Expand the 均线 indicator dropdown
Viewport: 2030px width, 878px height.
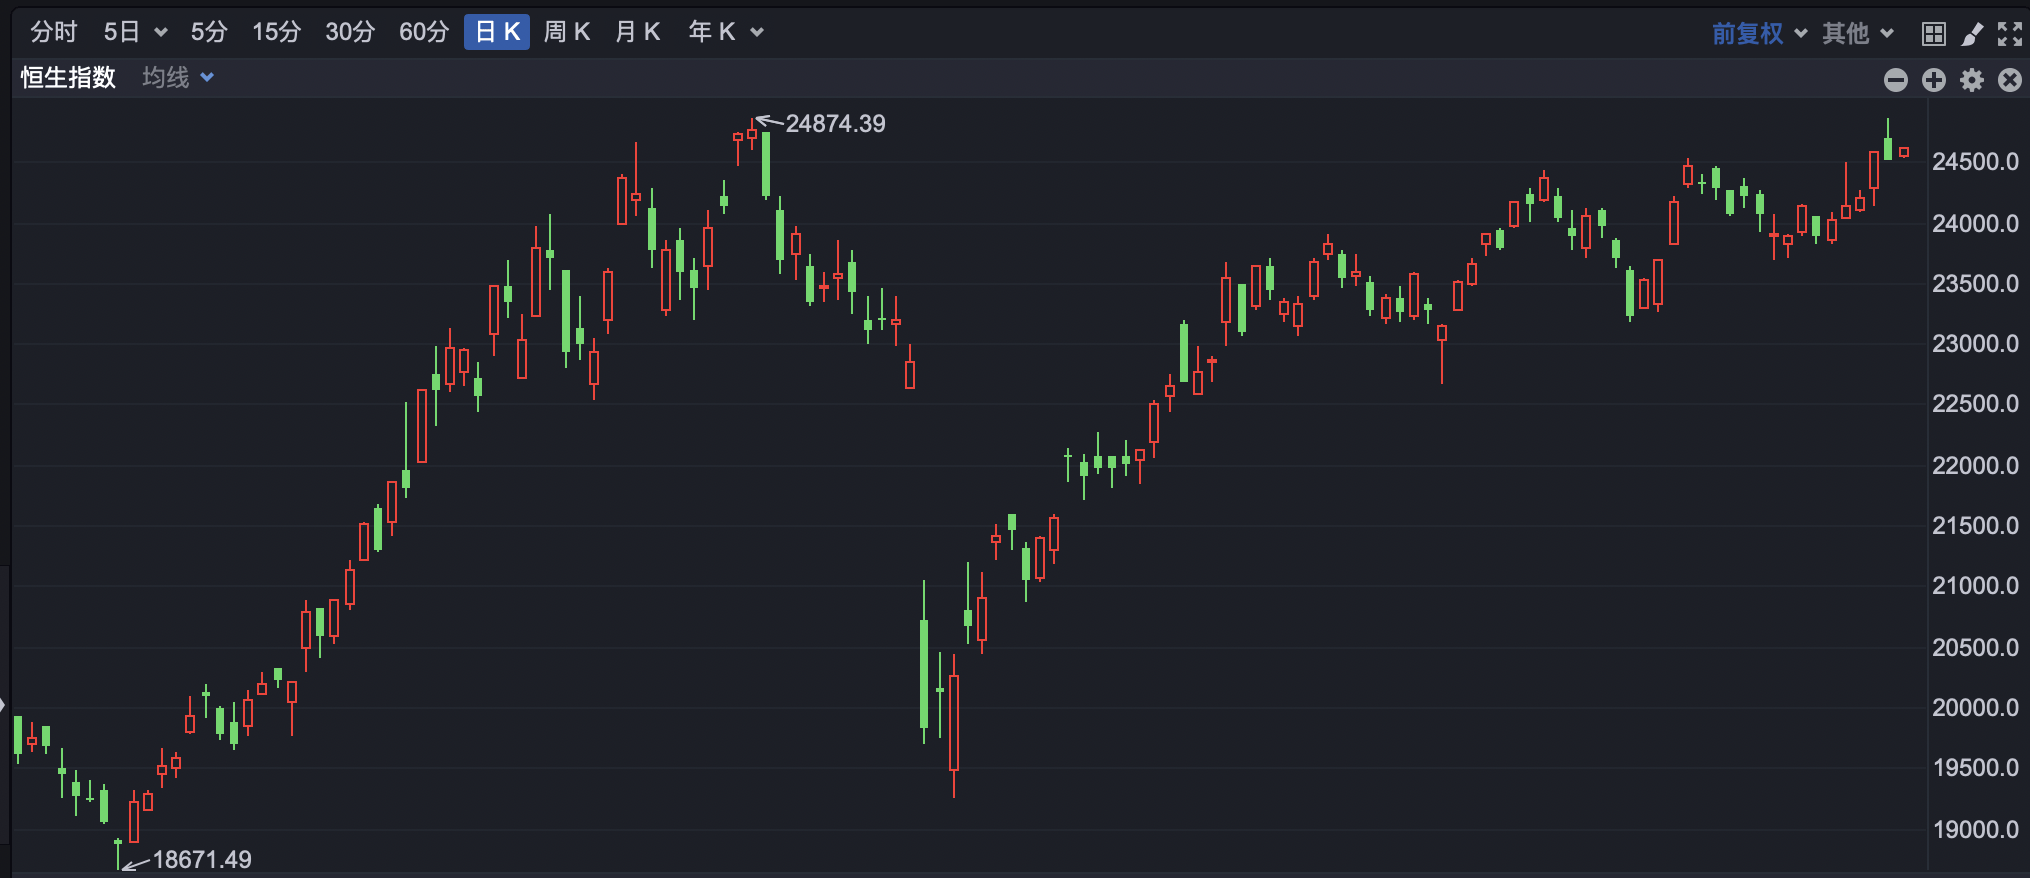[178, 77]
